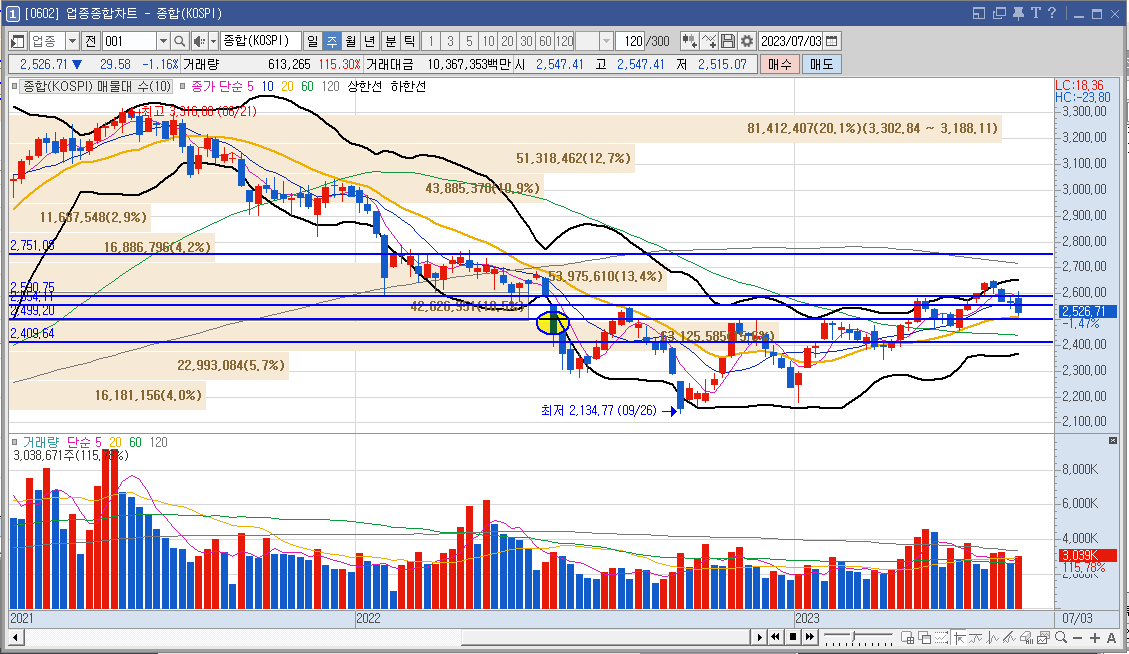The height and width of the screenshot is (654, 1129).
Task: Click the duplicate window icon in title bar
Action: pos(999,13)
